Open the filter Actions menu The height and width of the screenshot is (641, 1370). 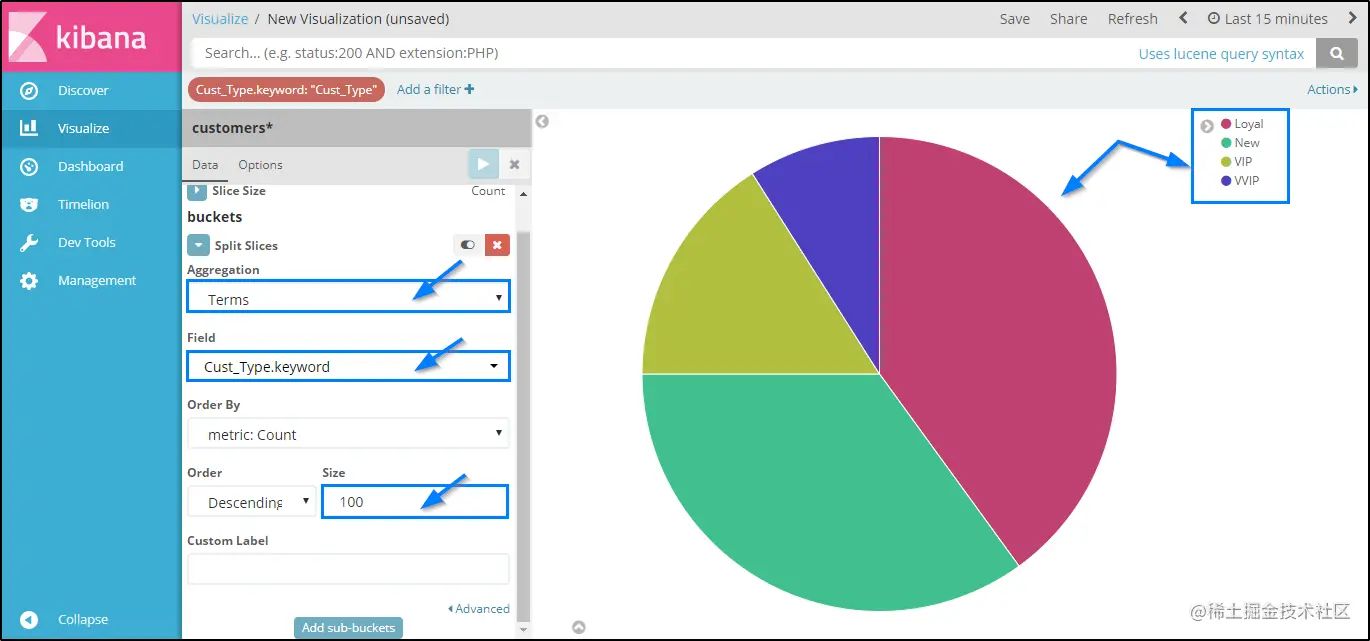[1333, 89]
